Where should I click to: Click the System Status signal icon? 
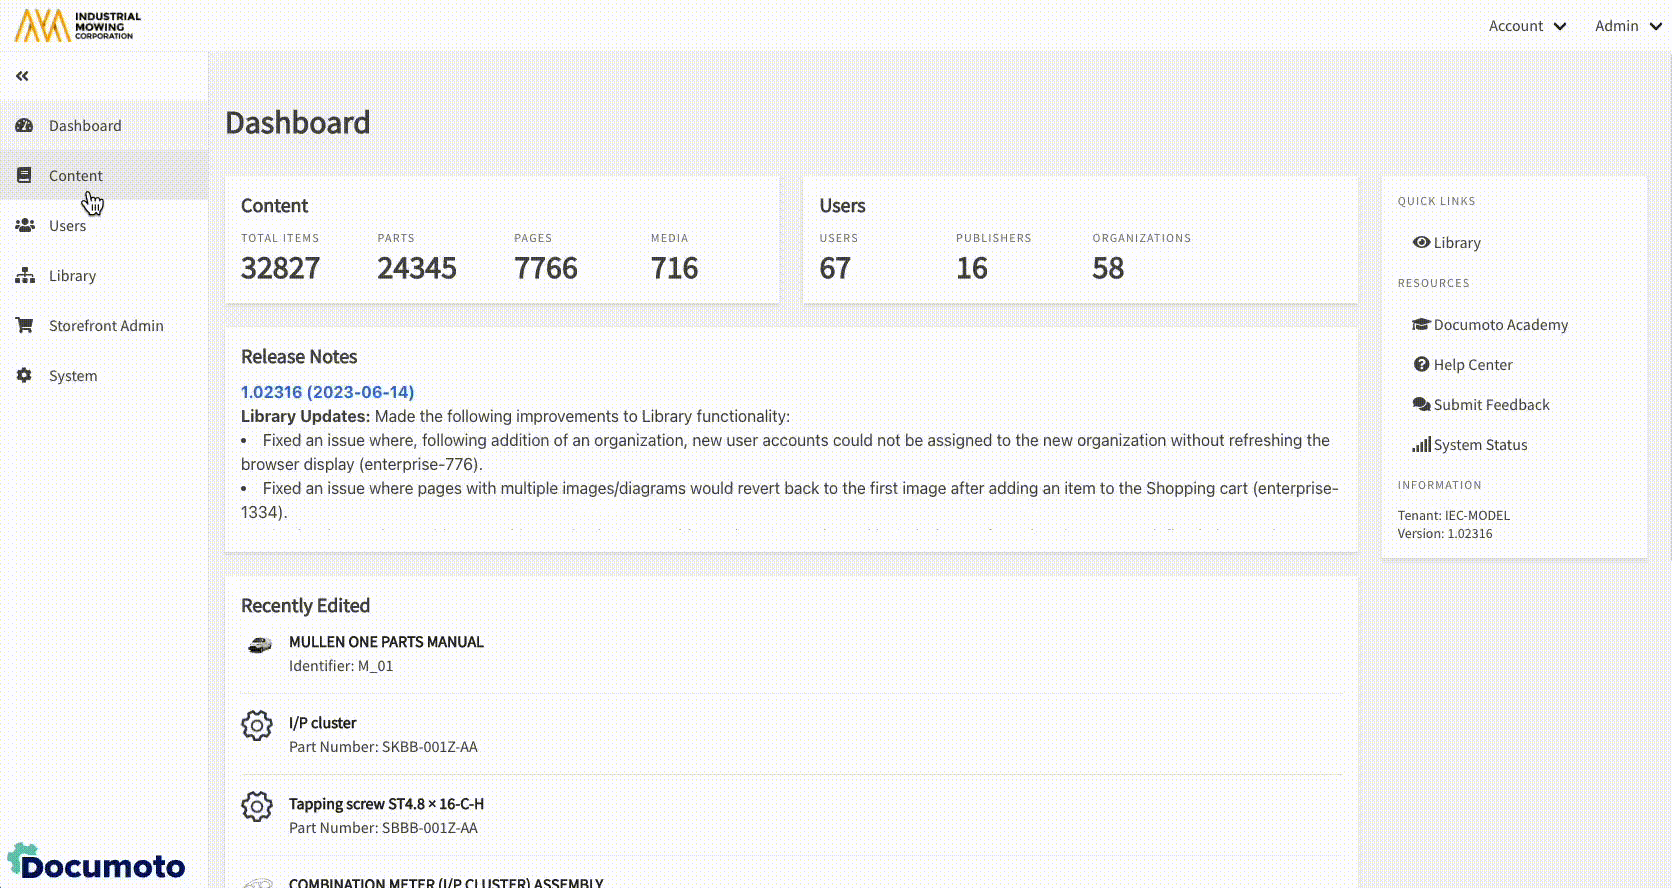tap(1421, 445)
